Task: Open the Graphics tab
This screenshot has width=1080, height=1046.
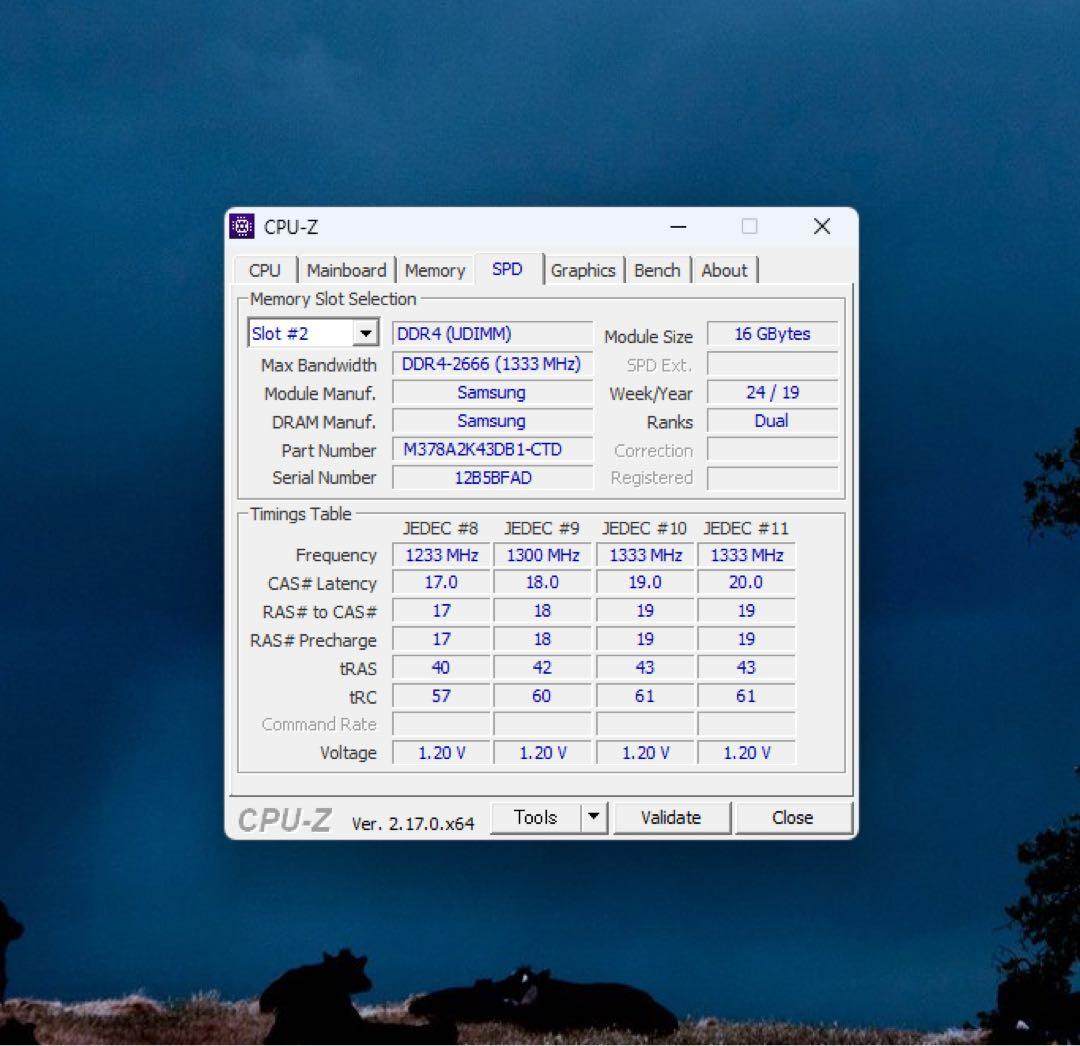Action: click(x=584, y=269)
